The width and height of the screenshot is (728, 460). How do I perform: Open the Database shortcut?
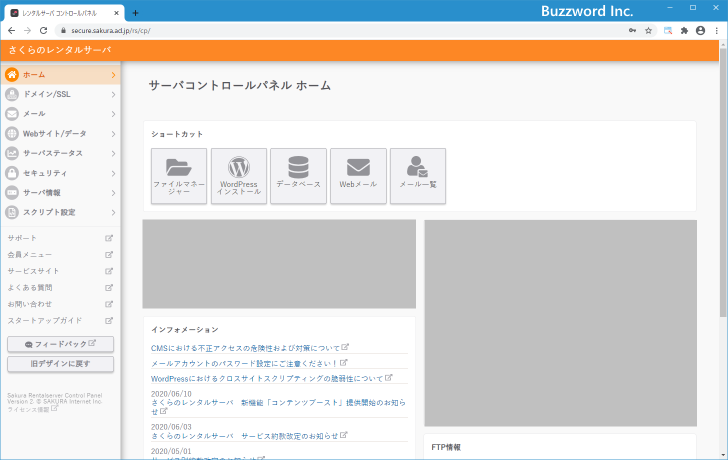tap(299, 176)
